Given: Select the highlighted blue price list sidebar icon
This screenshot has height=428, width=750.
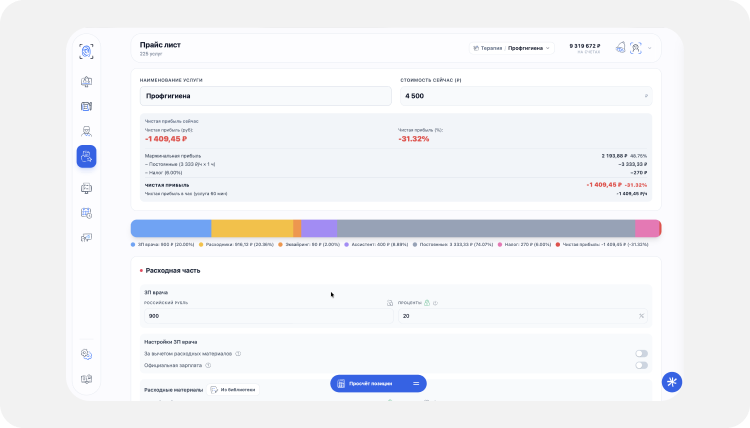Looking at the screenshot, I should (86, 156).
